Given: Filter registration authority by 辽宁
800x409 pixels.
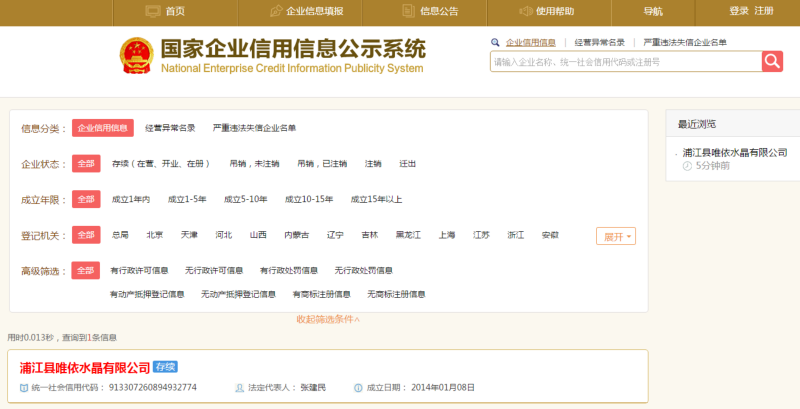Looking at the screenshot, I should pos(335,235).
